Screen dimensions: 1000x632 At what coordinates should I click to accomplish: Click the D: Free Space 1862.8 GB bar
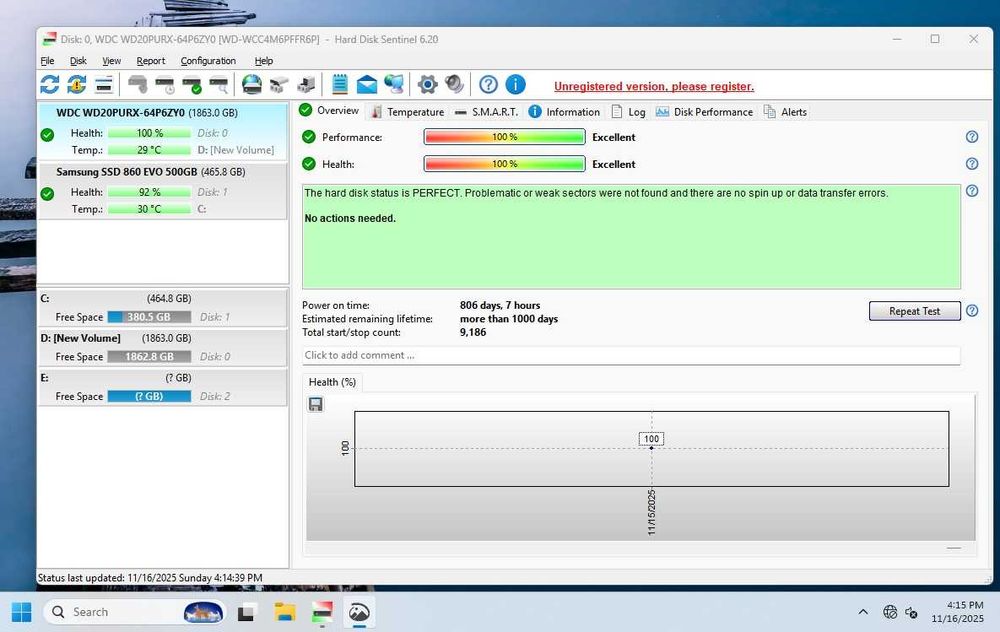149,356
